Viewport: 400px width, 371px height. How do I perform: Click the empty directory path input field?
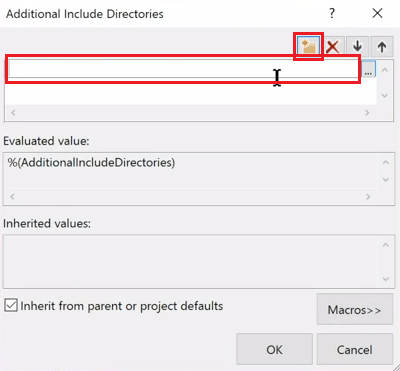click(x=183, y=69)
